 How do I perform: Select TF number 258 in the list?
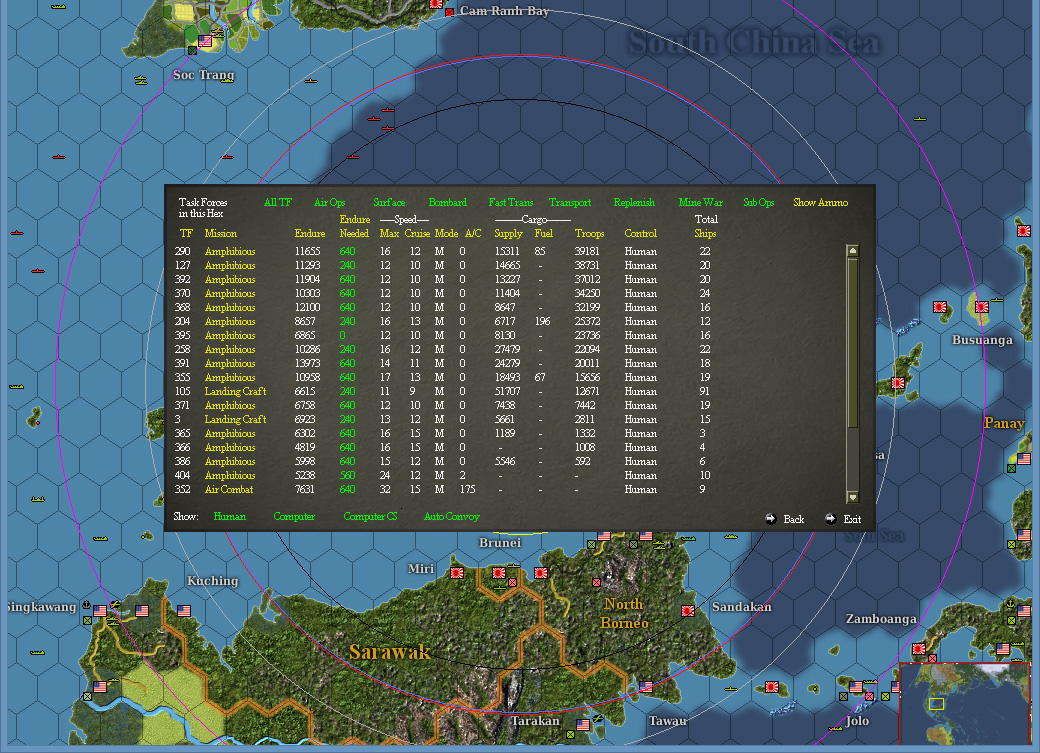(182, 350)
